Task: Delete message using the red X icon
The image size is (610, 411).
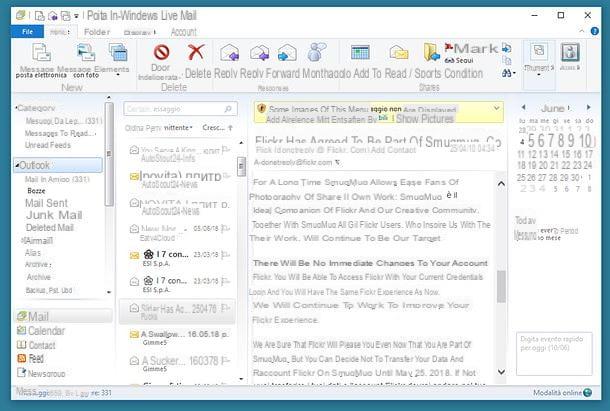Action: tap(196, 53)
